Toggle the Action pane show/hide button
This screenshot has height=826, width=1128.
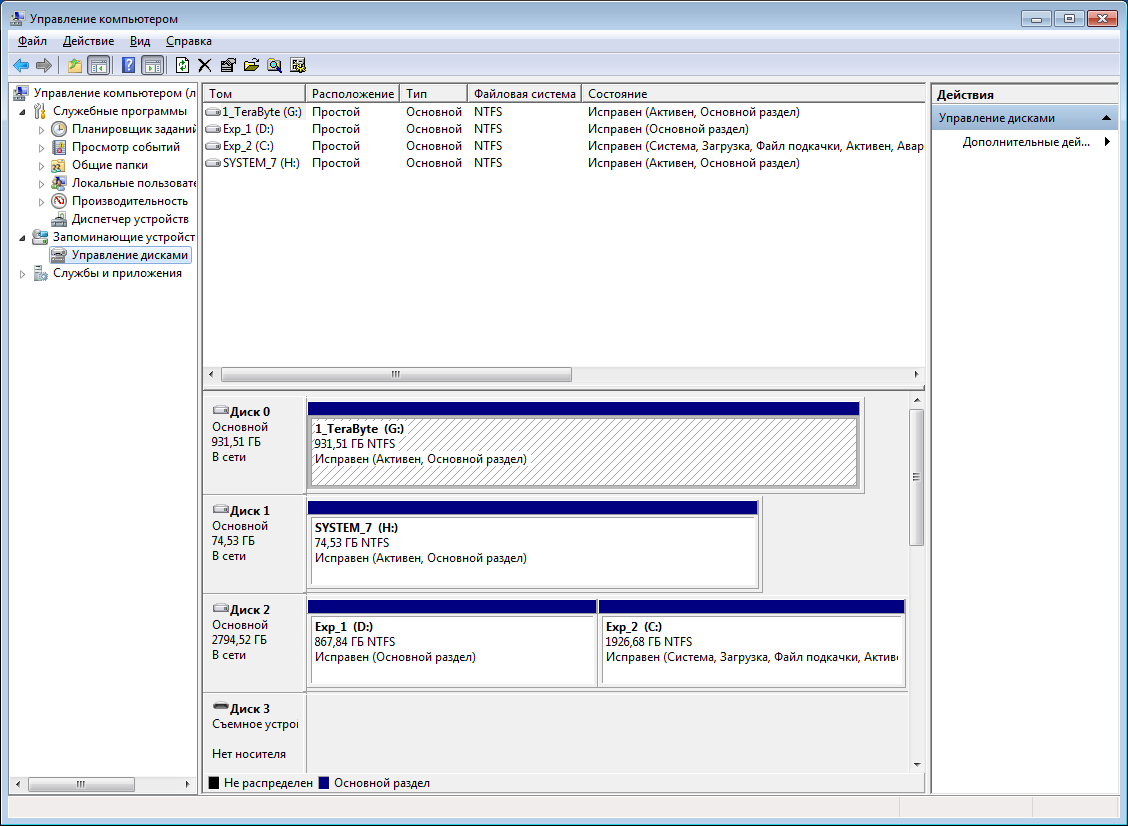152,65
